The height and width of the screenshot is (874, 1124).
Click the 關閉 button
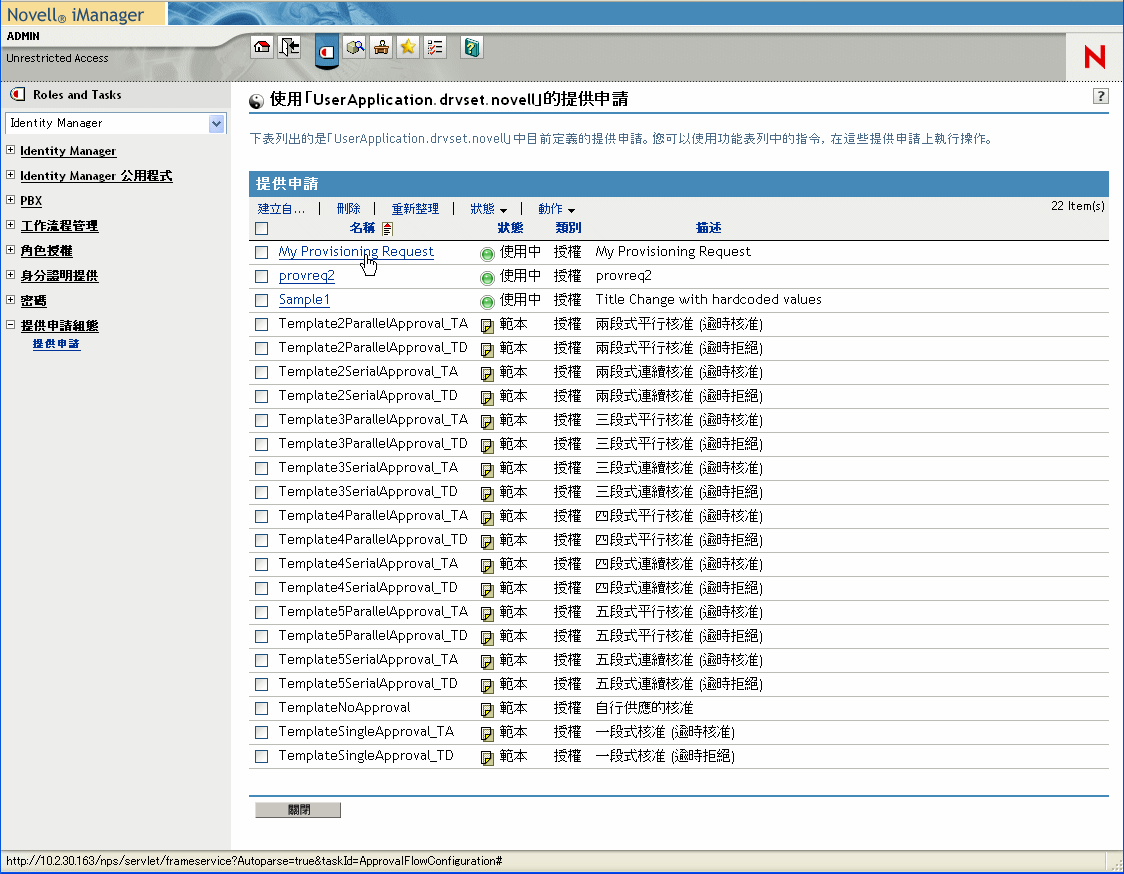(298, 809)
